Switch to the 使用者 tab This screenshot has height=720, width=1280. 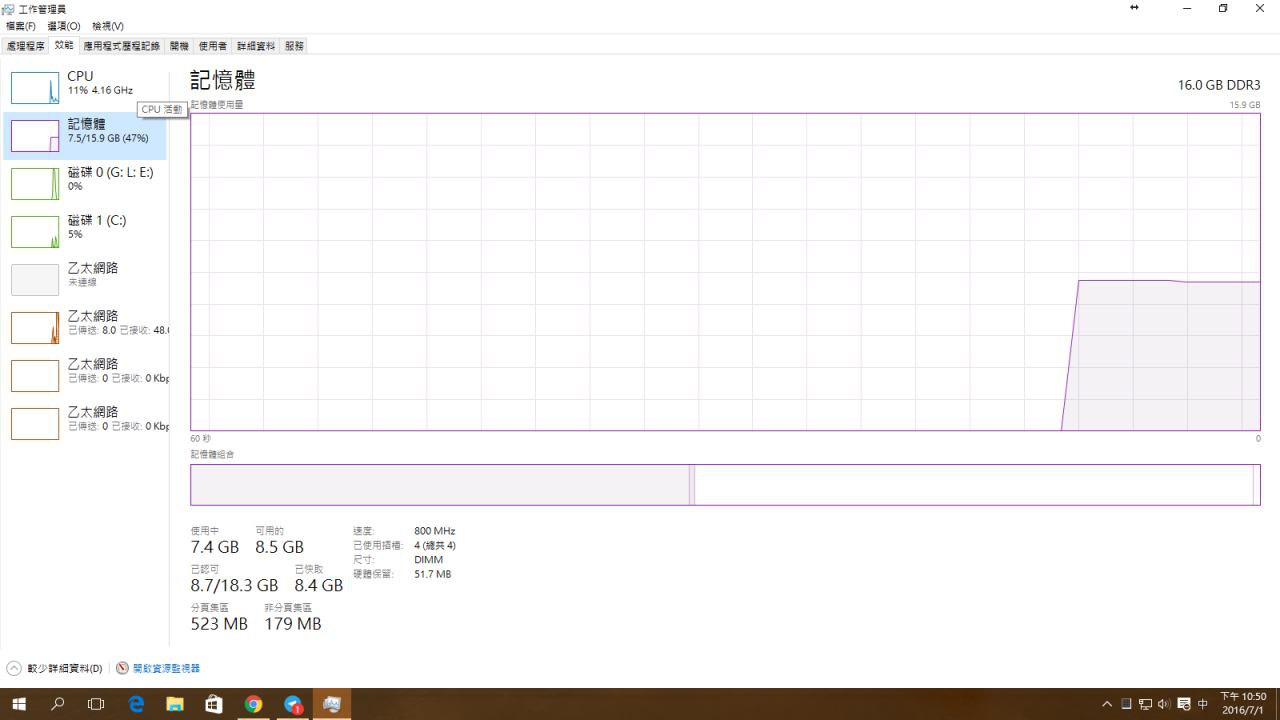coord(212,46)
